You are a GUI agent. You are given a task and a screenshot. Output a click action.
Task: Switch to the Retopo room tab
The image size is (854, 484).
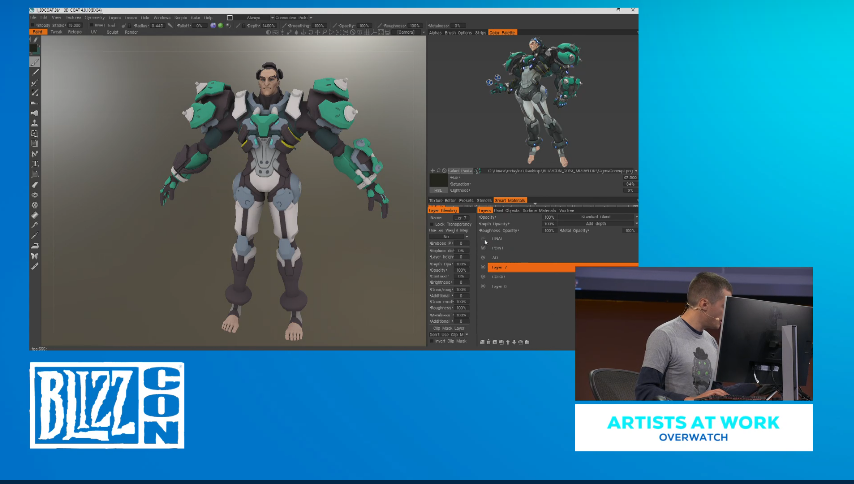tap(75, 32)
